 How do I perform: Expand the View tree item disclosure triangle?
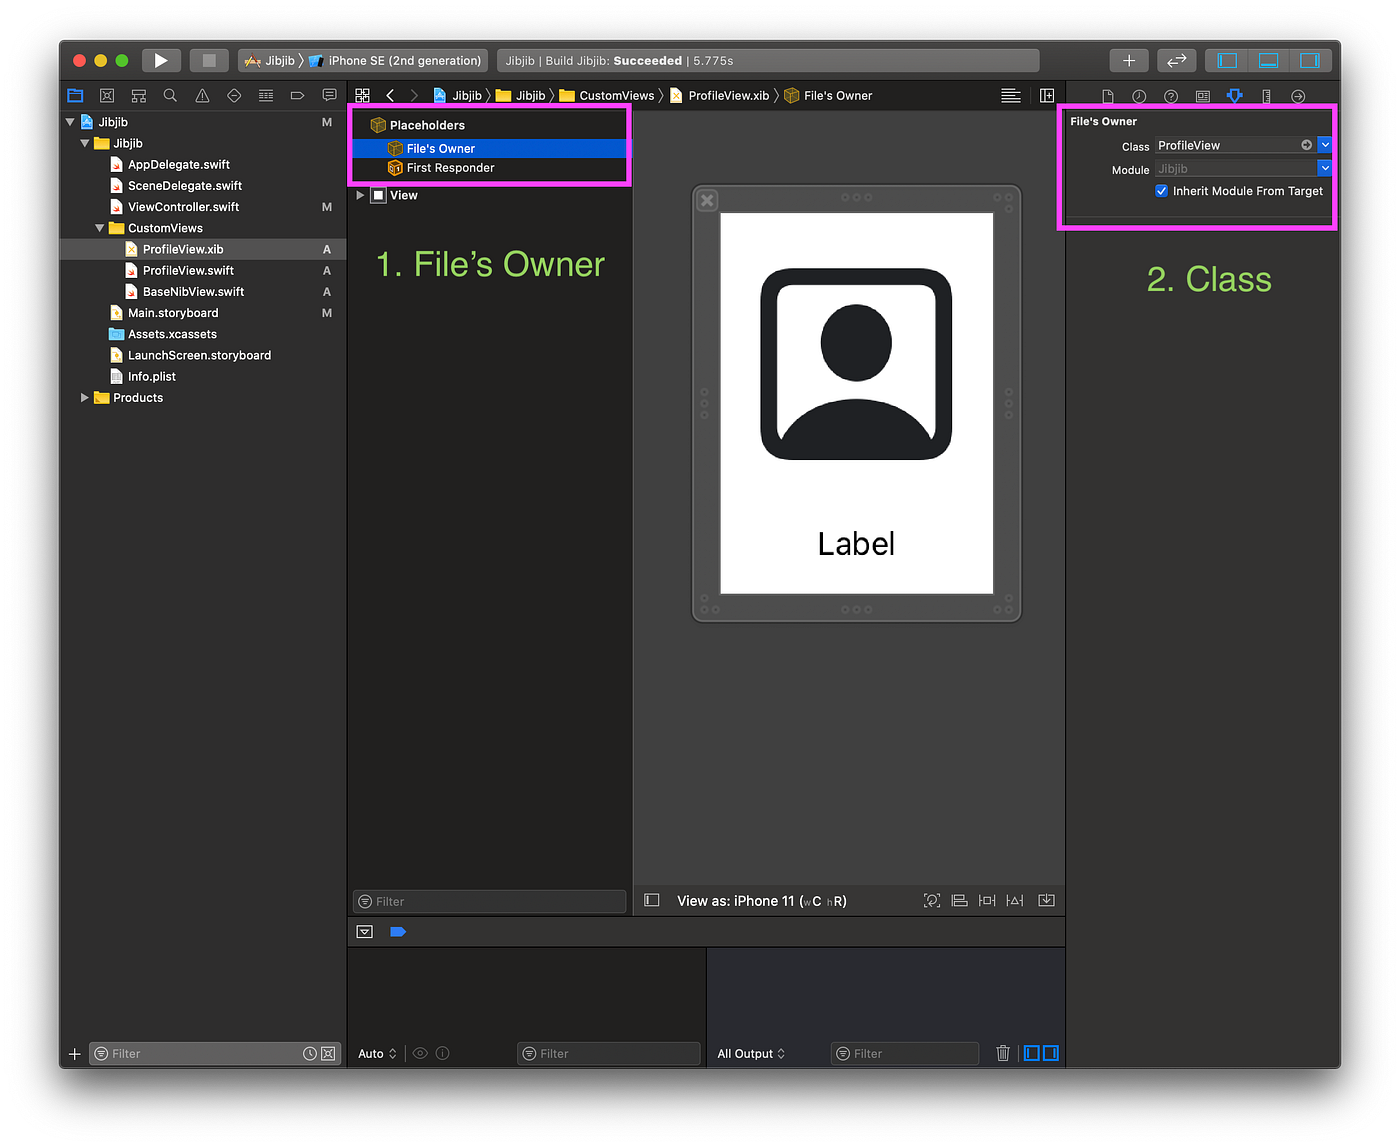pyautogui.click(x=361, y=195)
